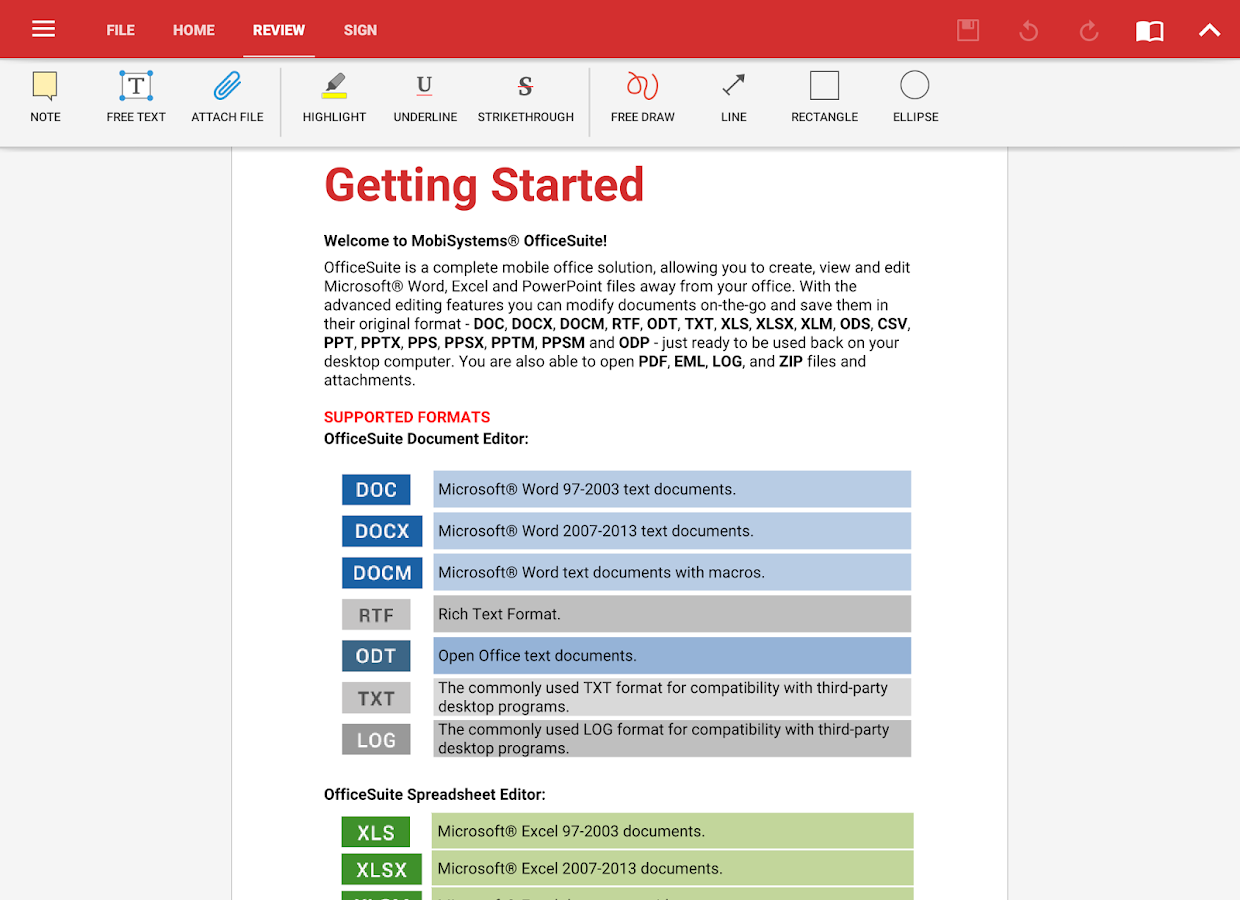Click 'Welcome to MobiSystems® OfficeSuite!' line
This screenshot has height=900, width=1240.
[x=465, y=241]
